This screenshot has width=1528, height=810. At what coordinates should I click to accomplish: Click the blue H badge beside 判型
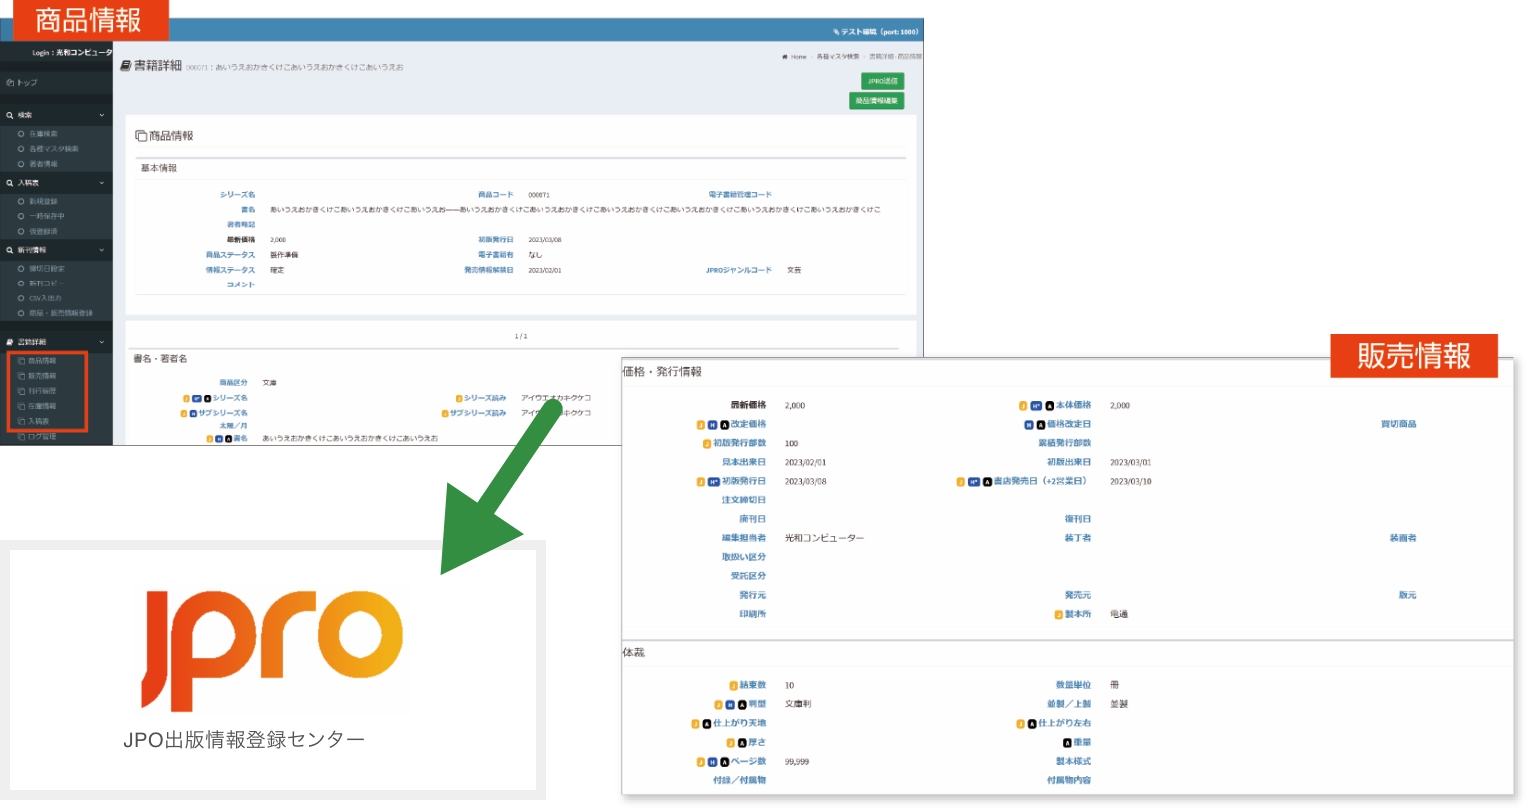click(x=730, y=705)
